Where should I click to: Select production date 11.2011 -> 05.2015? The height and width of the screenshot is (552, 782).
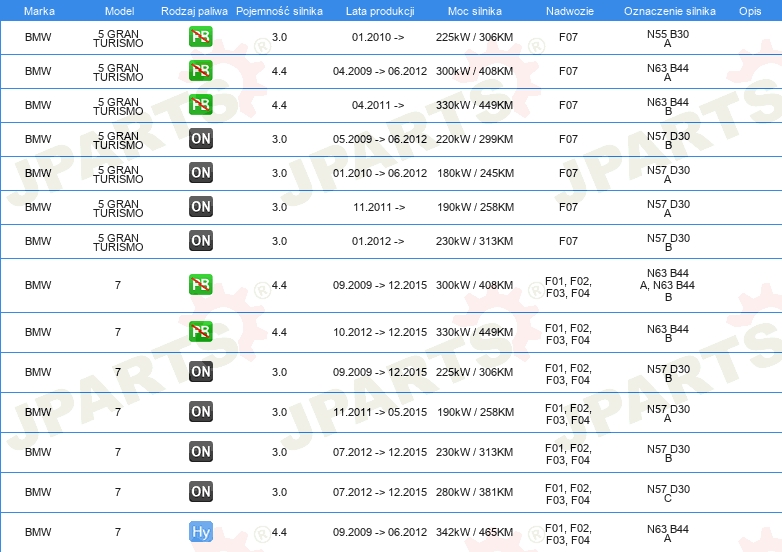tap(380, 412)
